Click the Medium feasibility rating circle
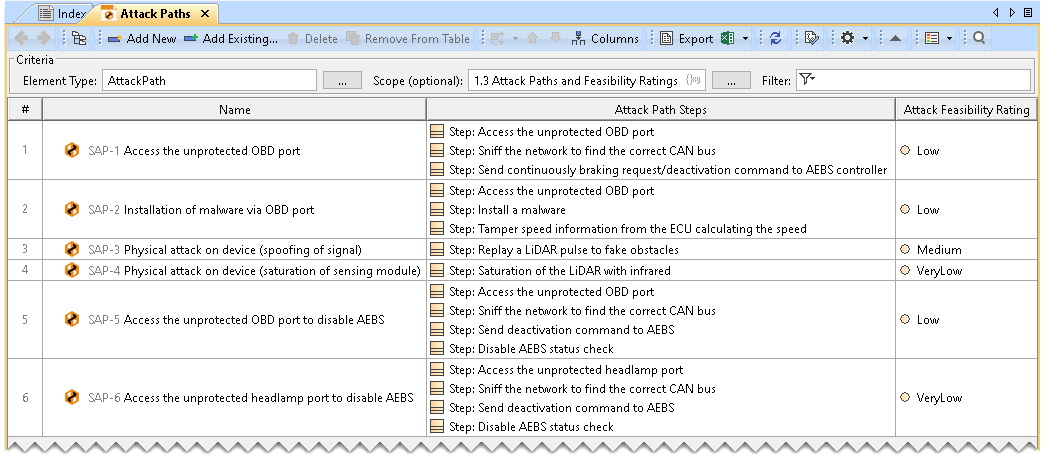The width and height of the screenshot is (1045, 462). 905,249
